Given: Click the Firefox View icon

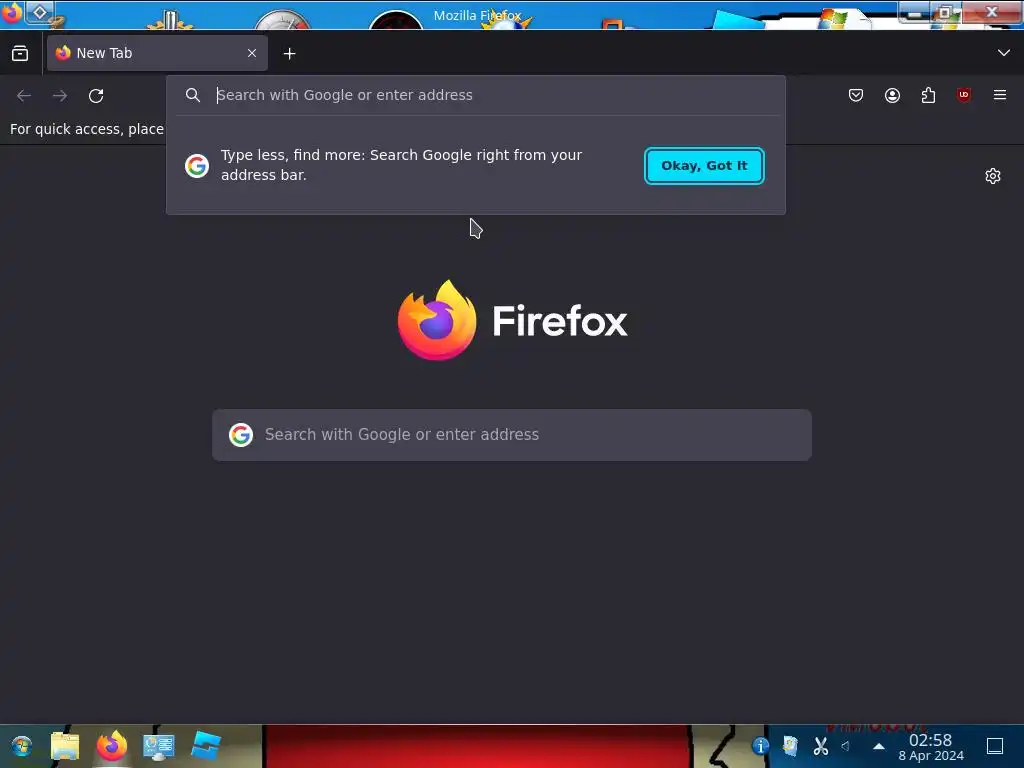Looking at the screenshot, I should 20,54.
